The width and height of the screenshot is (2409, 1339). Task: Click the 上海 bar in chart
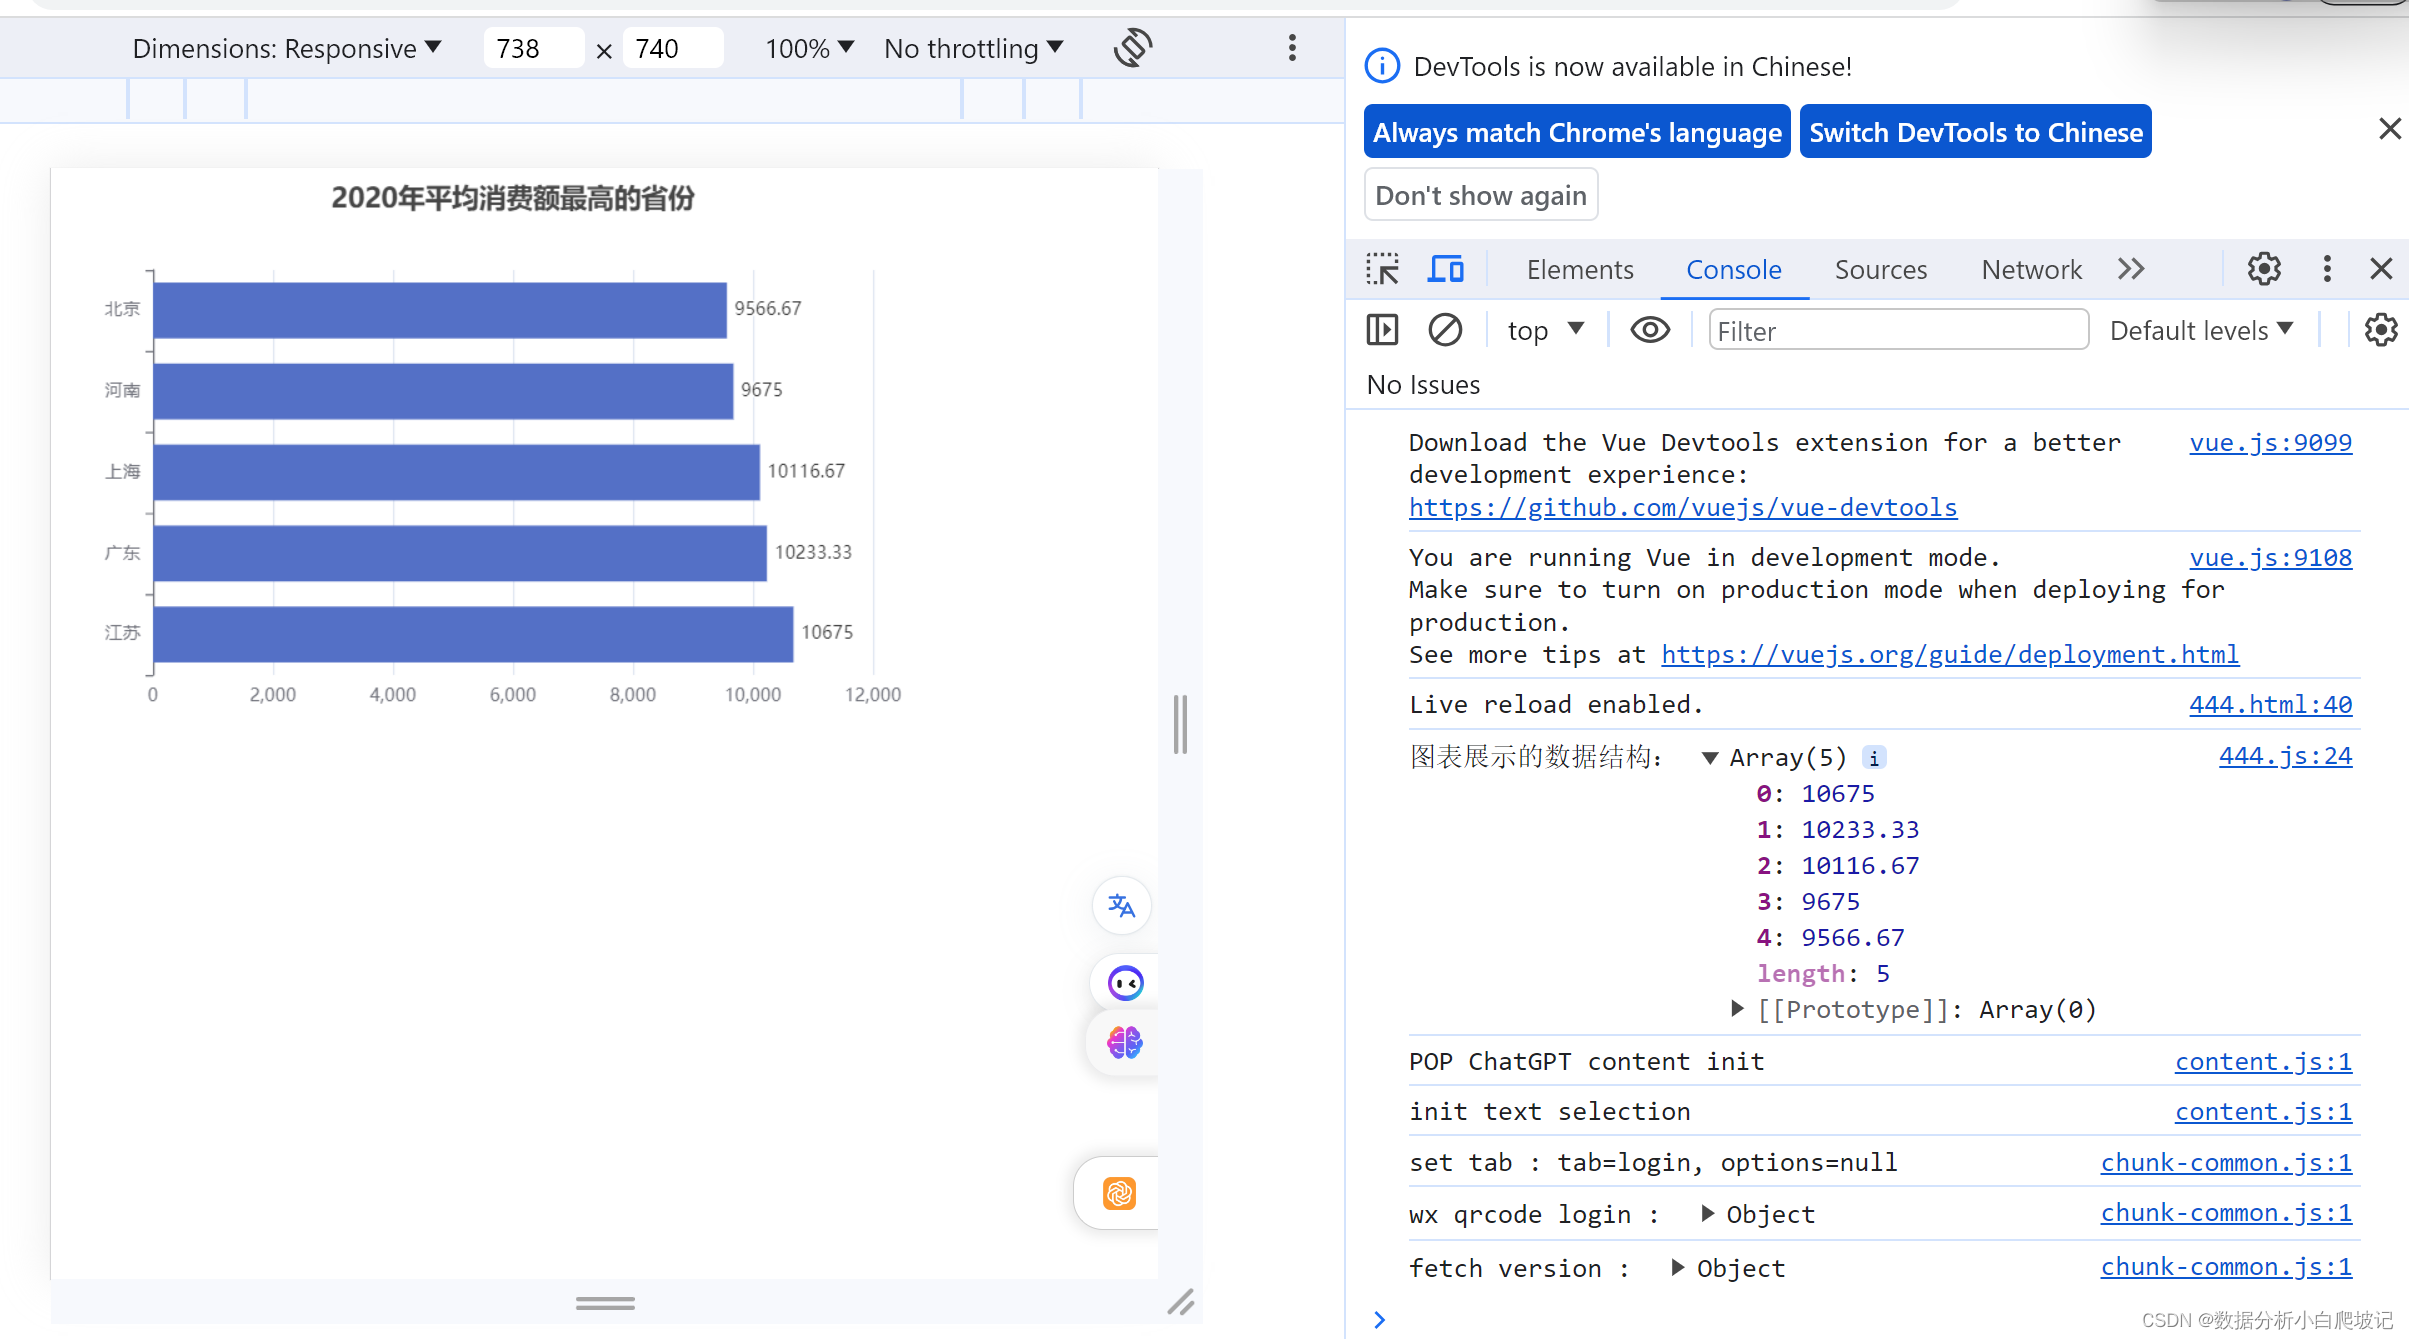[457, 472]
